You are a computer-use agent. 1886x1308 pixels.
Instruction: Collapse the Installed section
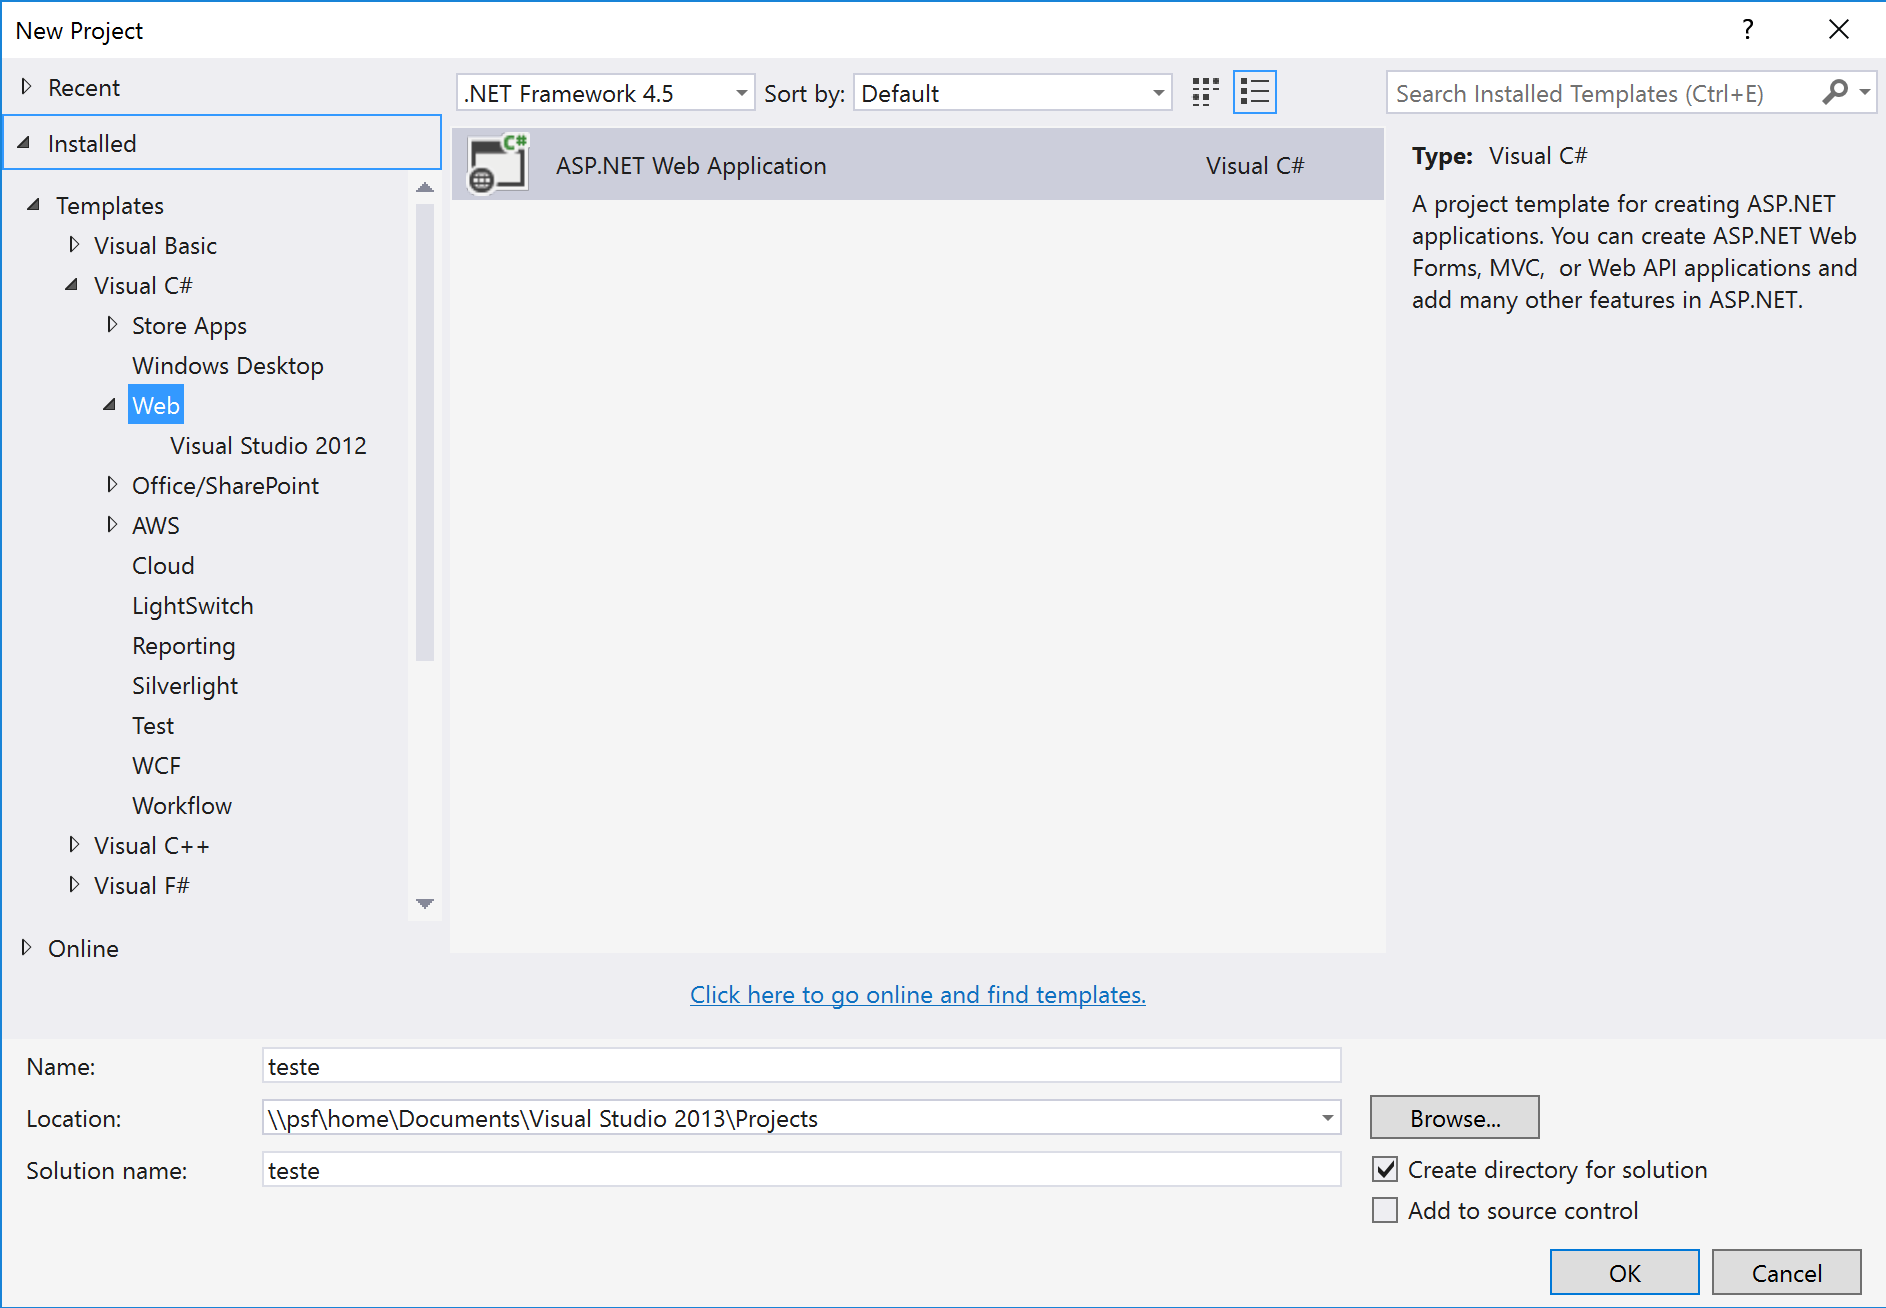(24, 143)
